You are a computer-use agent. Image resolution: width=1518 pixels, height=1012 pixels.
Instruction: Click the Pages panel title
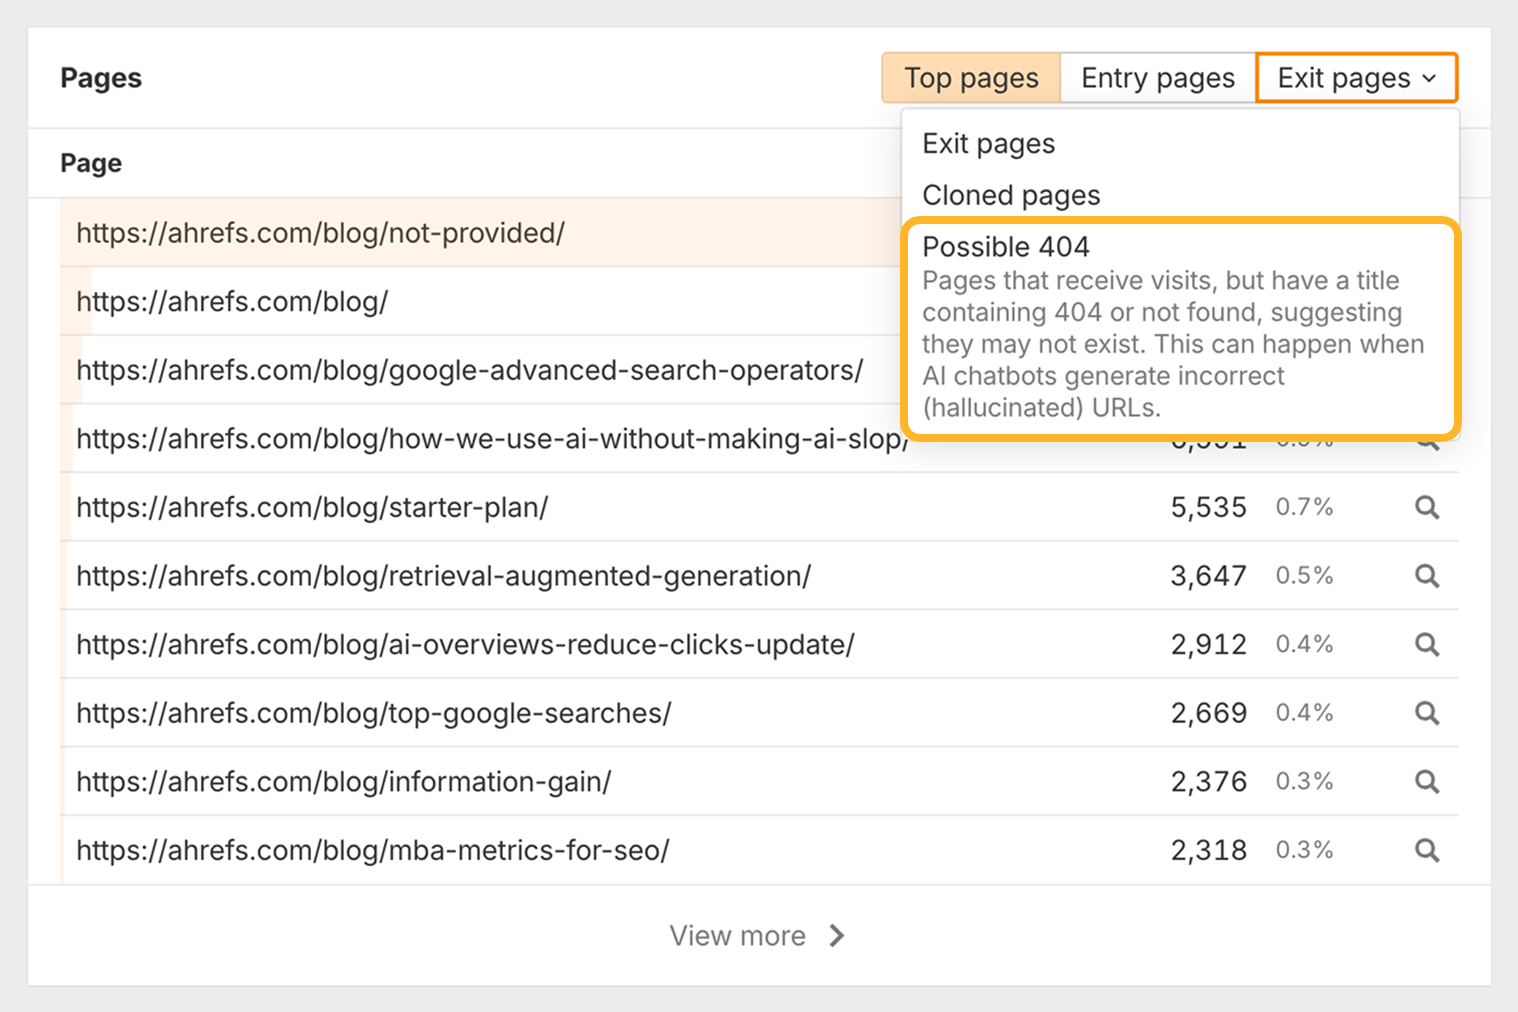[101, 78]
